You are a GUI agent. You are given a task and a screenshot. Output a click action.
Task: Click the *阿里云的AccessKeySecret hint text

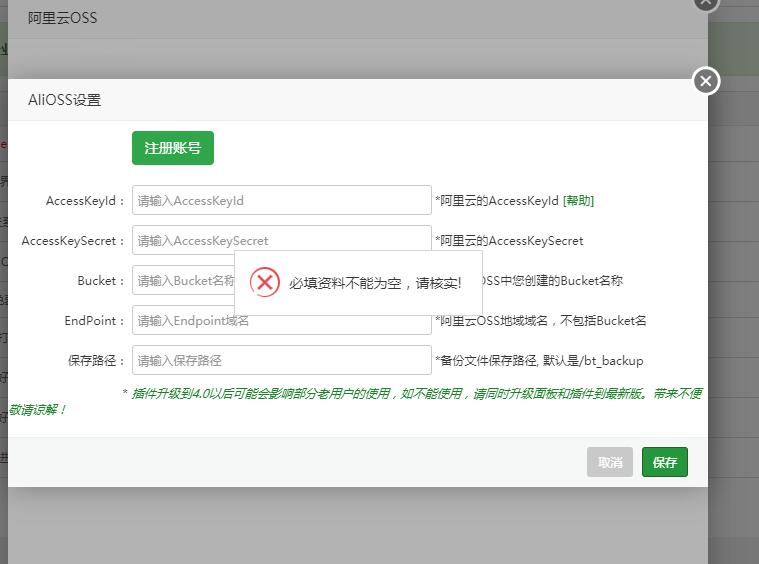click(509, 241)
